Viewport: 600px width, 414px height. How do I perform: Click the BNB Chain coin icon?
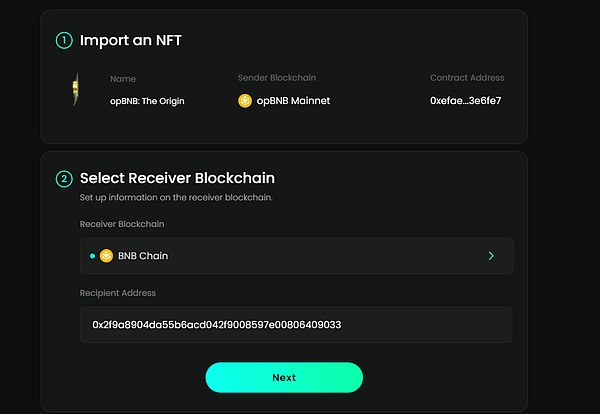pyautogui.click(x=106, y=256)
